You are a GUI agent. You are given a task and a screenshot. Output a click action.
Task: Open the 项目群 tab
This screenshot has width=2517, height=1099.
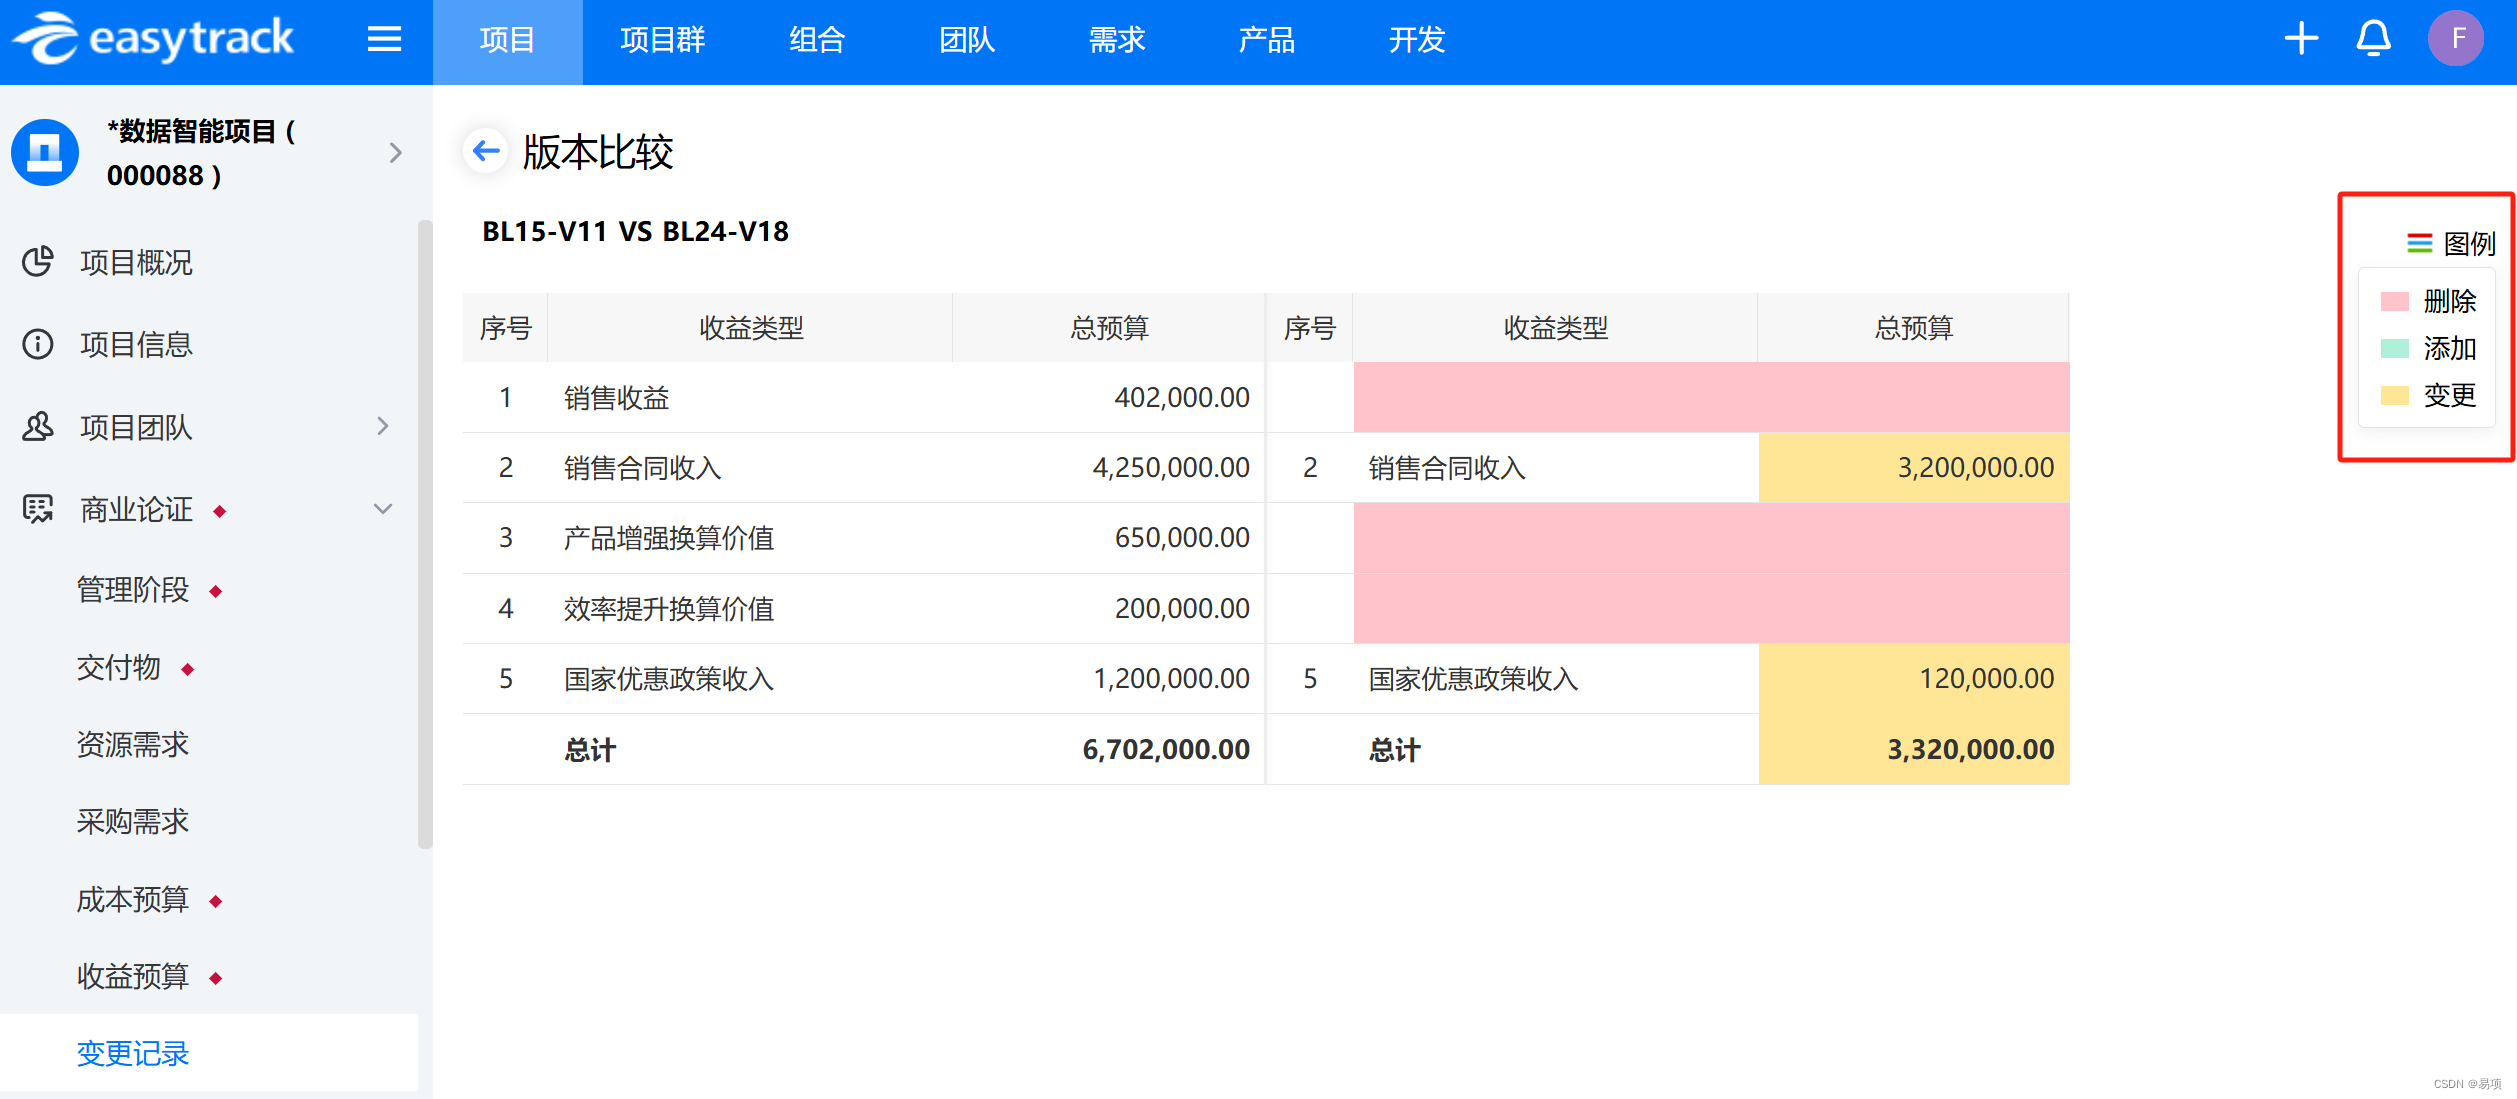[x=663, y=41]
